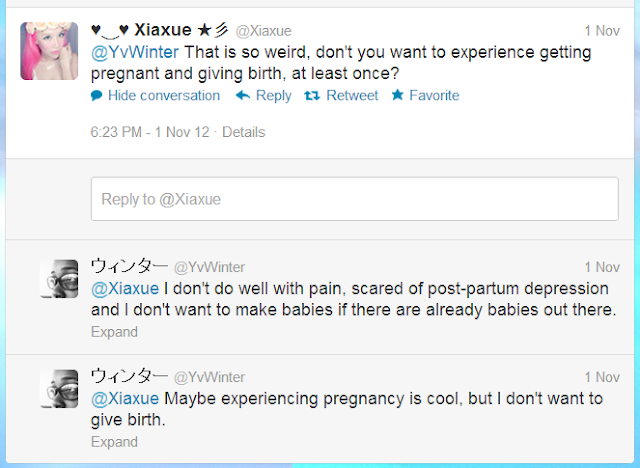
Task: Open the @Xiaxue mention in the last tweet
Action: pos(125,398)
